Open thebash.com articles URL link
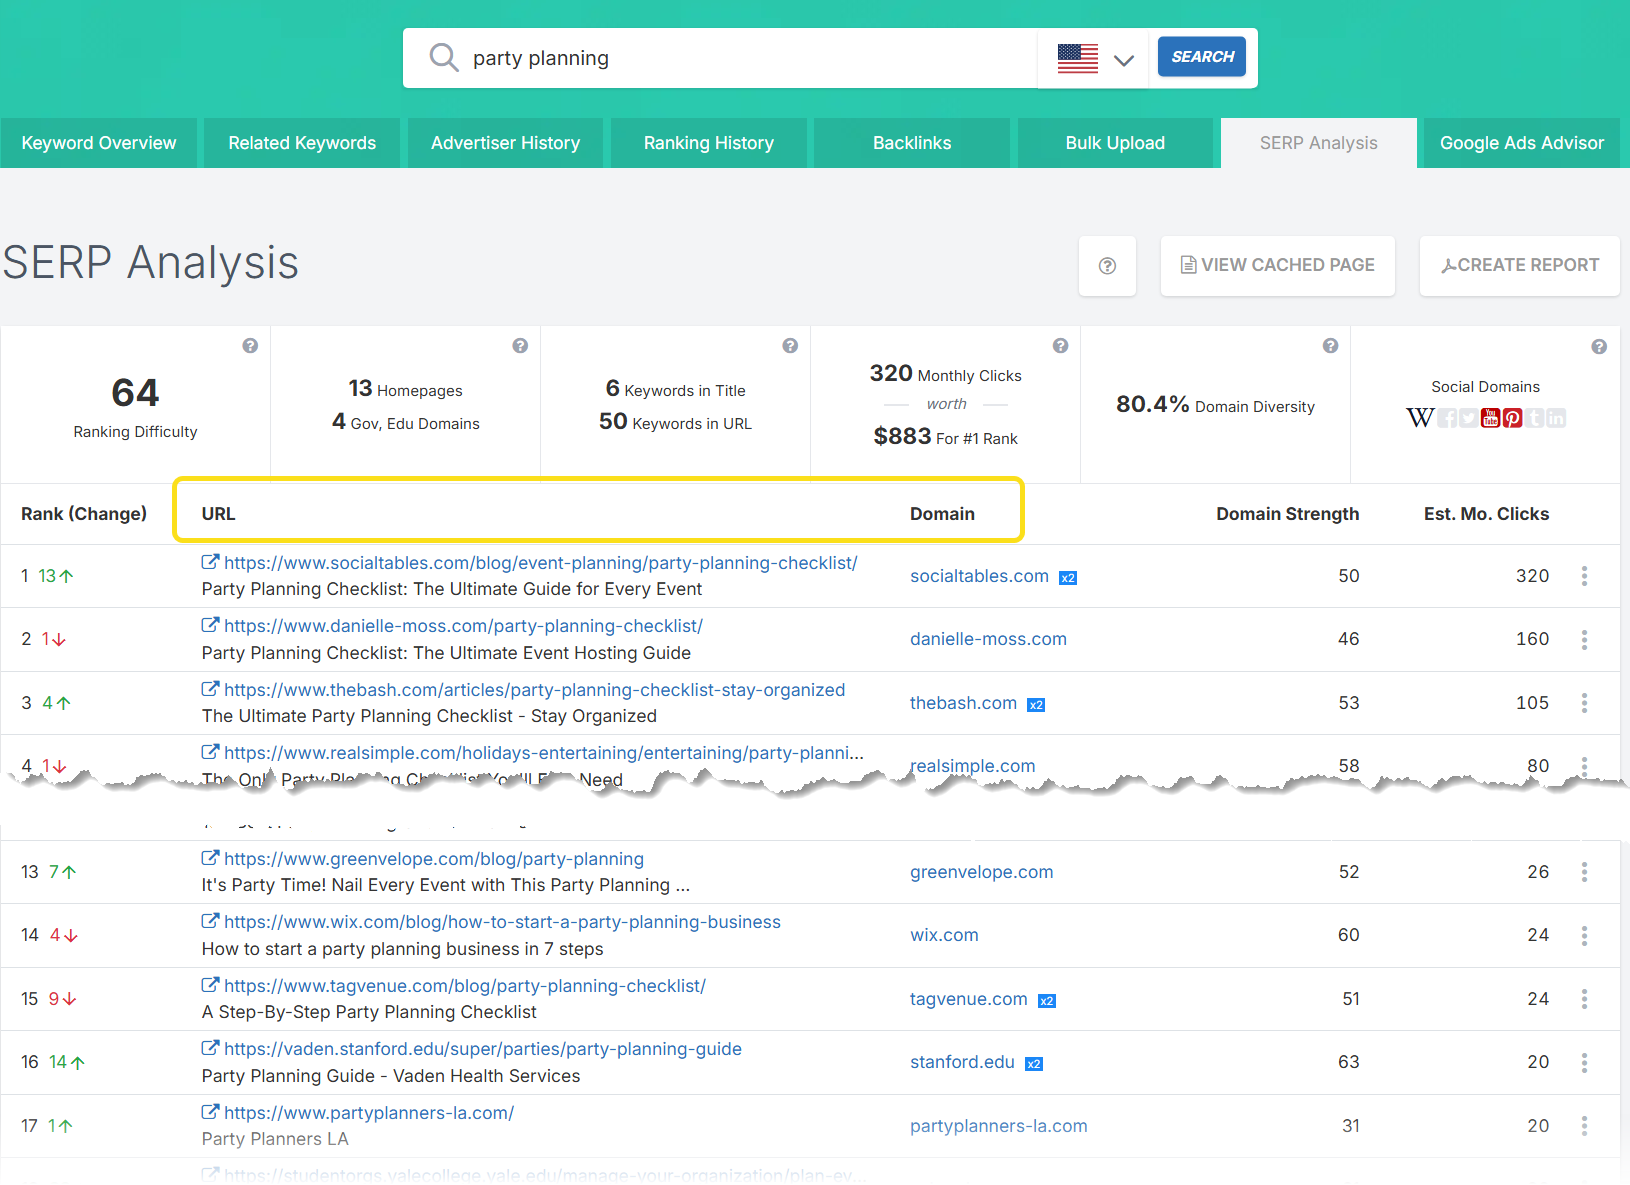The height and width of the screenshot is (1185, 1630). click(534, 690)
